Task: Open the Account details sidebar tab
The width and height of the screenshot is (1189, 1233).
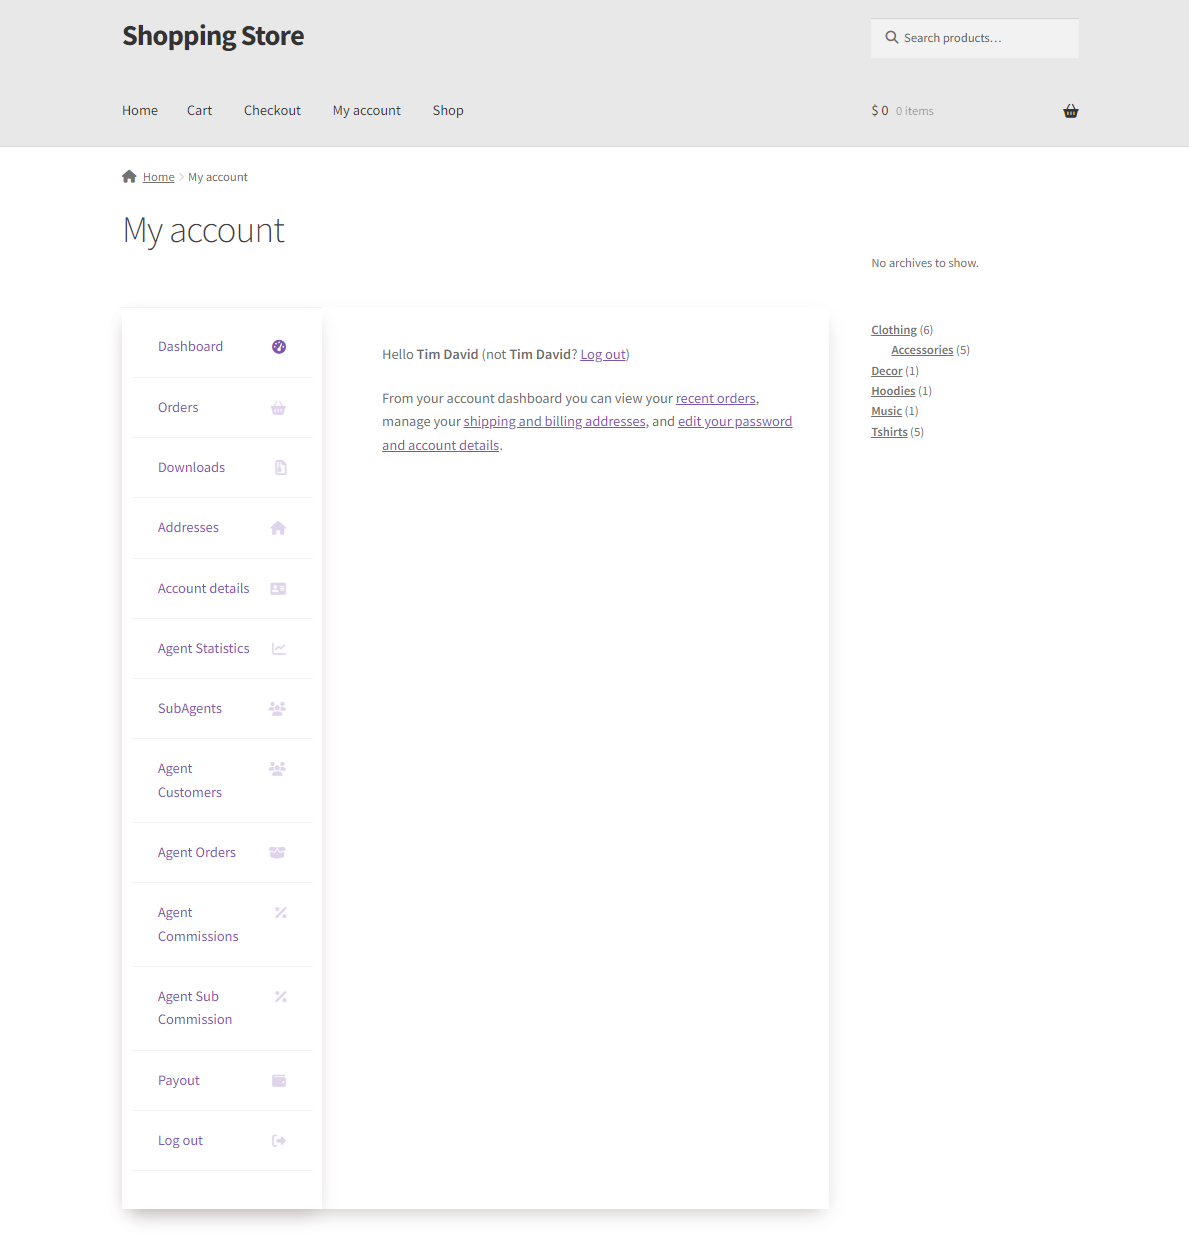Action: click(222, 589)
